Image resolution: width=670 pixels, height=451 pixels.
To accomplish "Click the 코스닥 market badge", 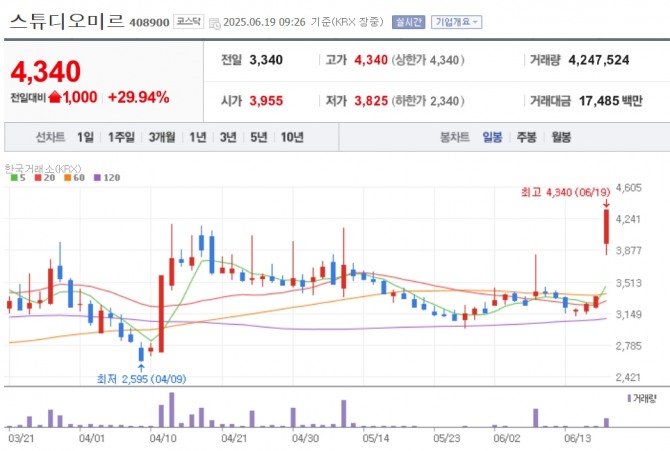I will pyautogui.click(x=188, y=22).
